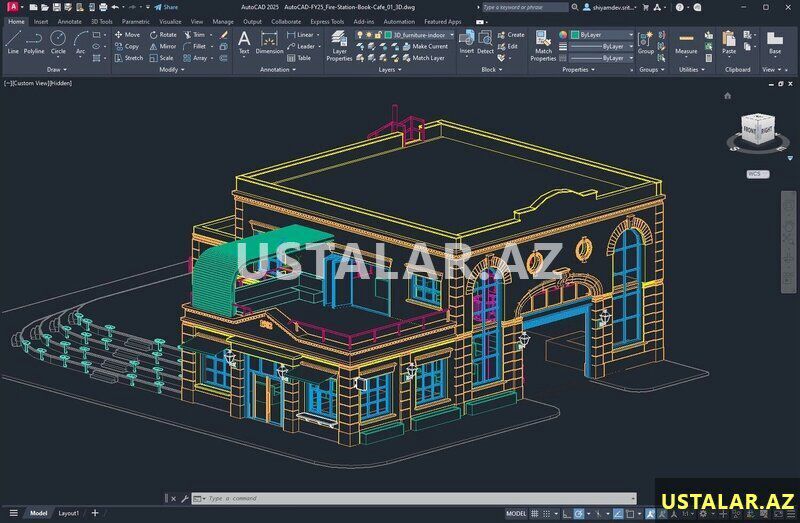Open the Linear dimension dropdown arrow
This screenshot has height=523, width=800.
coord(318,35)
